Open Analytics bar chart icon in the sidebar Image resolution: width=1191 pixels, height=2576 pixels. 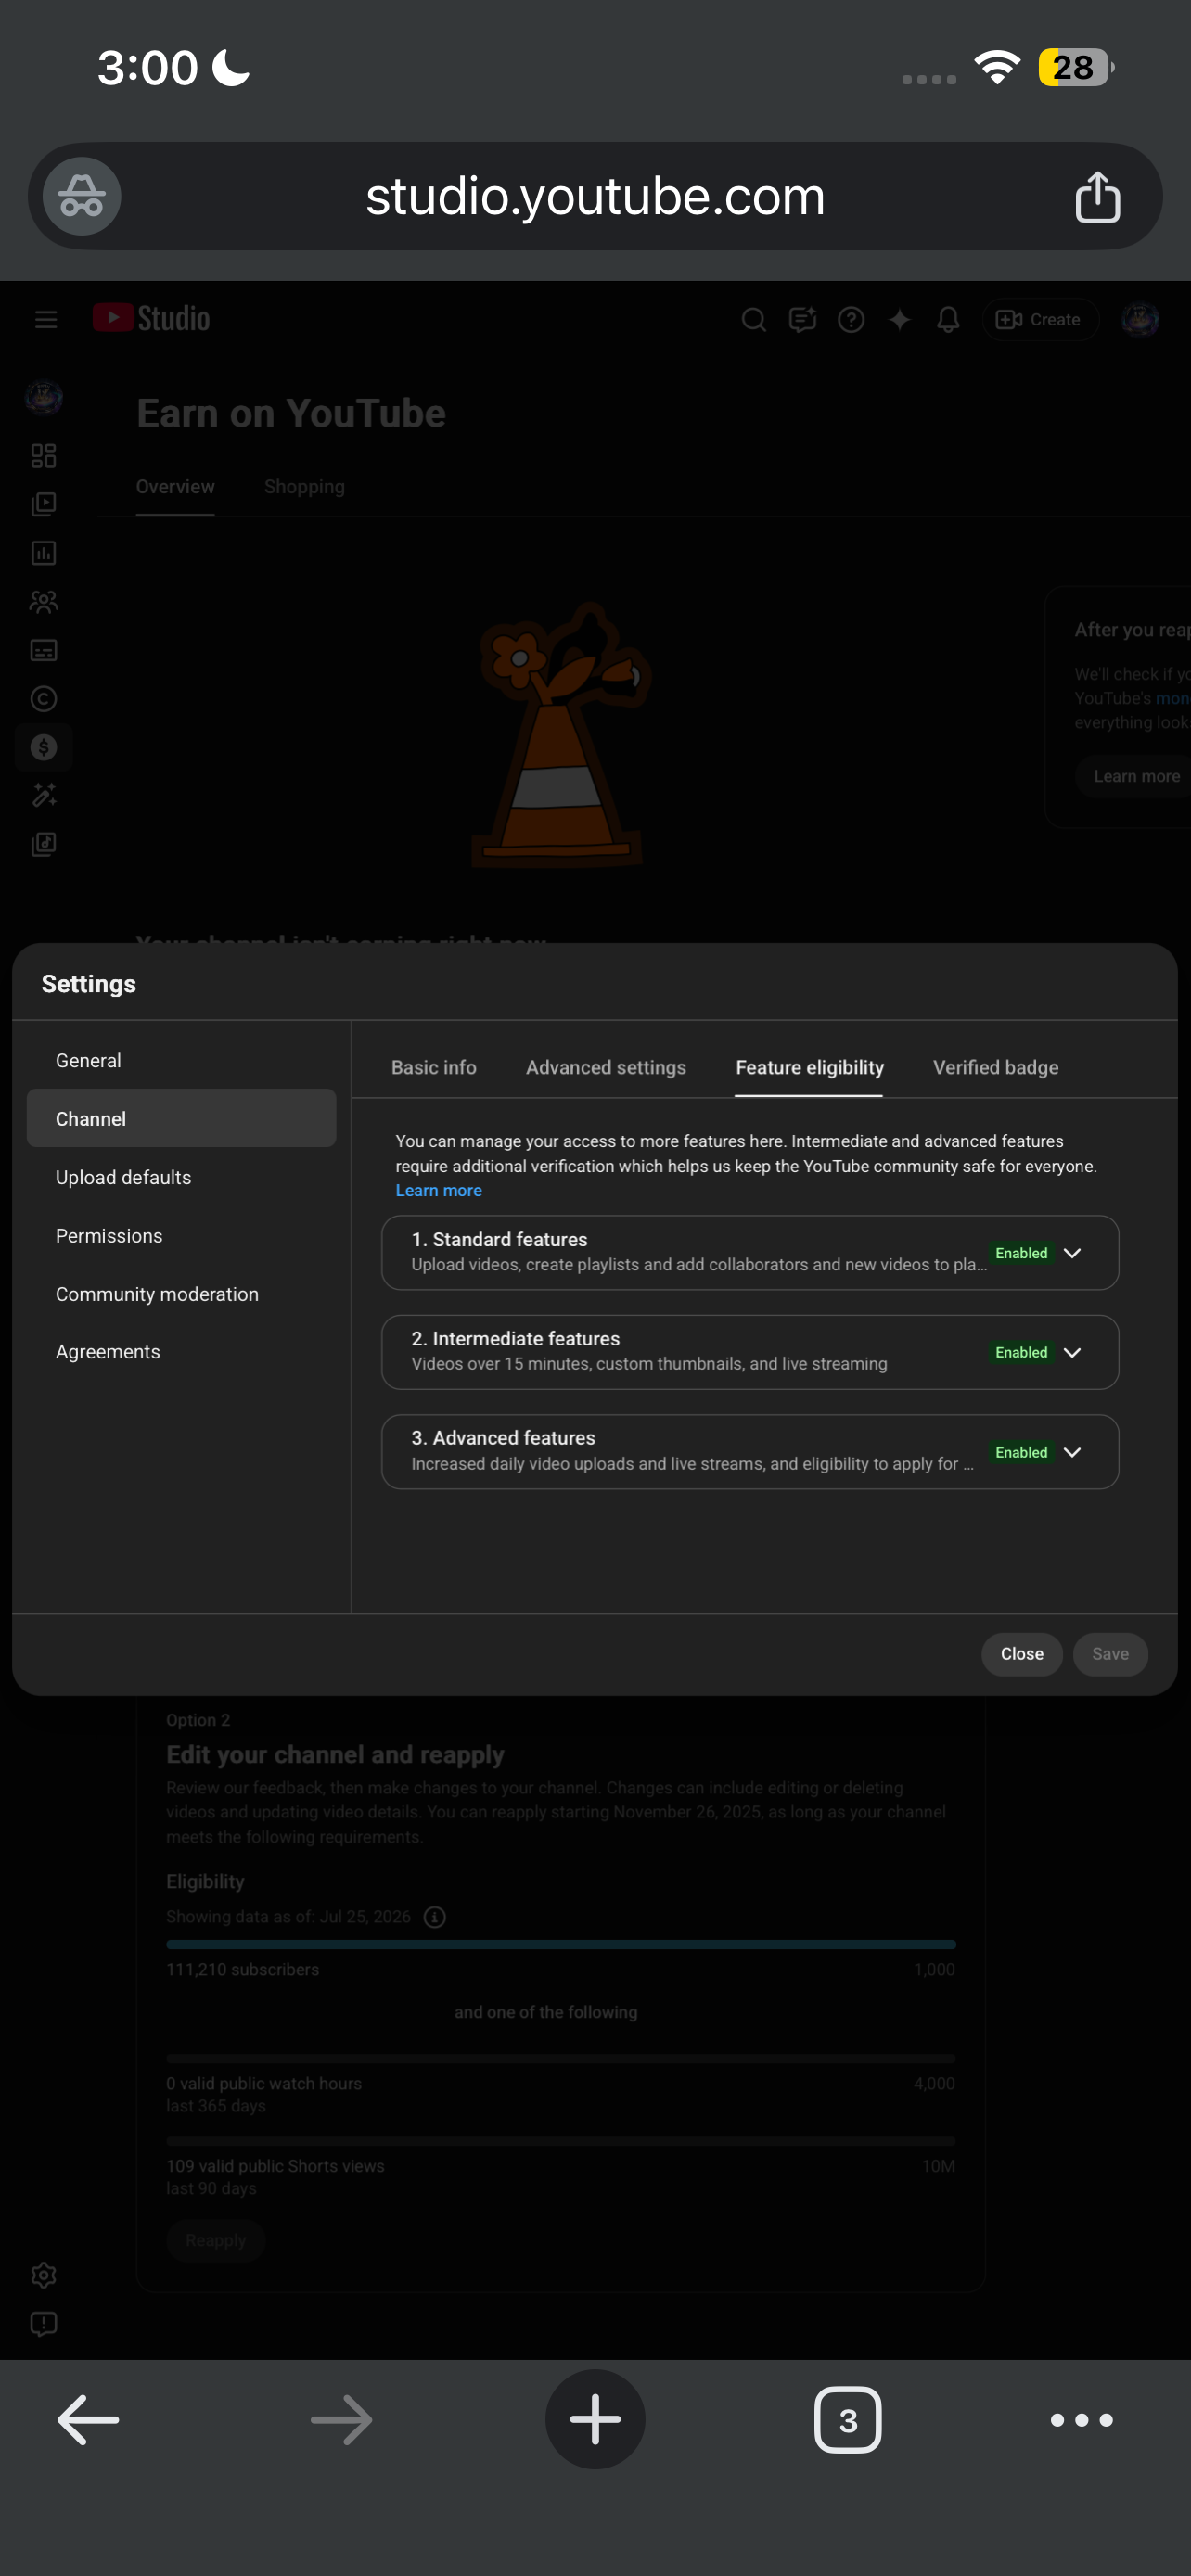click(44, 553)
